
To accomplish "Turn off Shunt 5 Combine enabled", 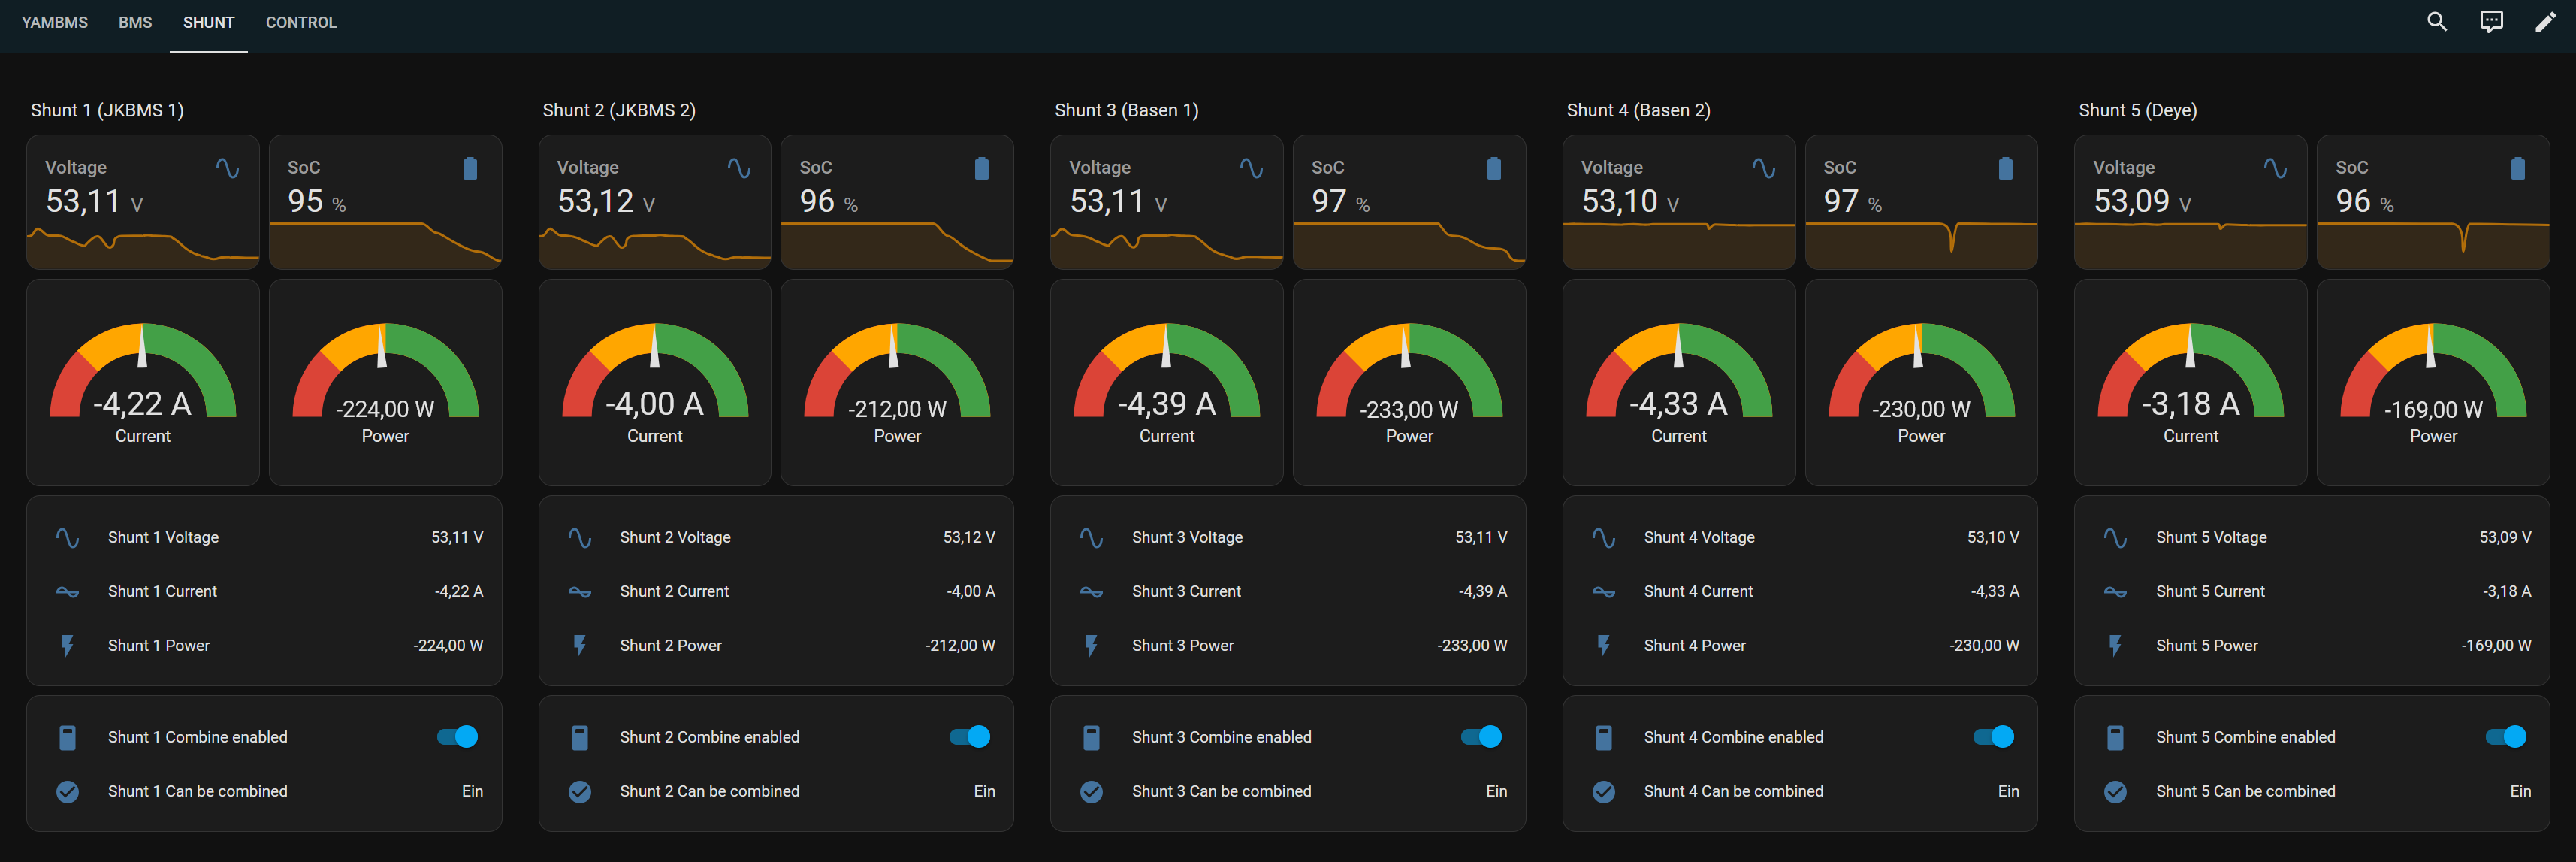I will tap(2505, 737).
